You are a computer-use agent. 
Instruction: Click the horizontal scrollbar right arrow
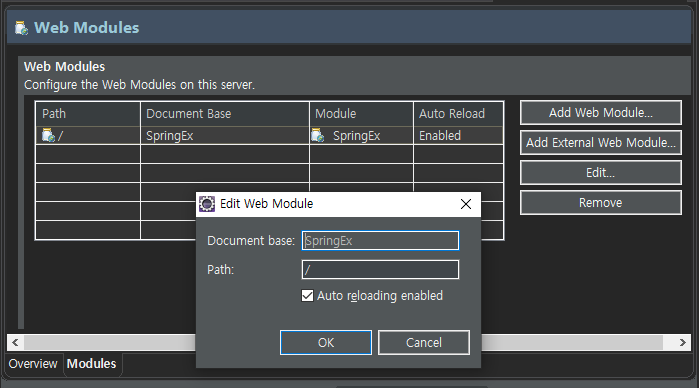(x=683, y=343)
